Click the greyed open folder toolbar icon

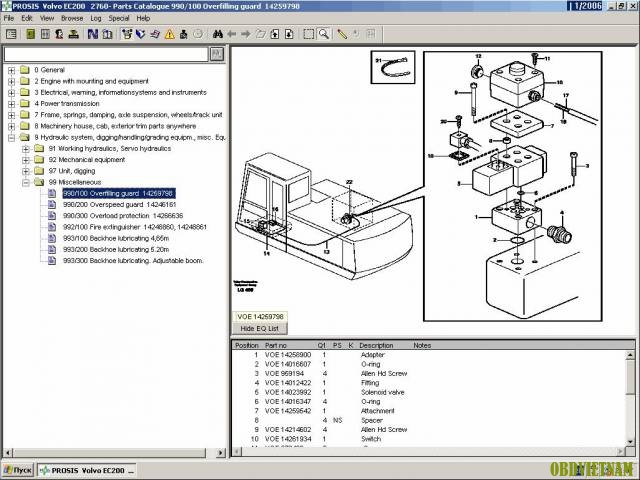click(260, 34)
